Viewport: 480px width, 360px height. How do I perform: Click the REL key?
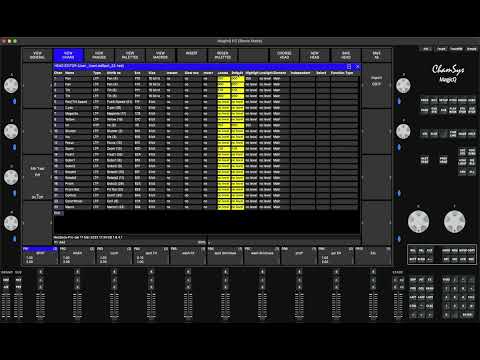point(412,250)
